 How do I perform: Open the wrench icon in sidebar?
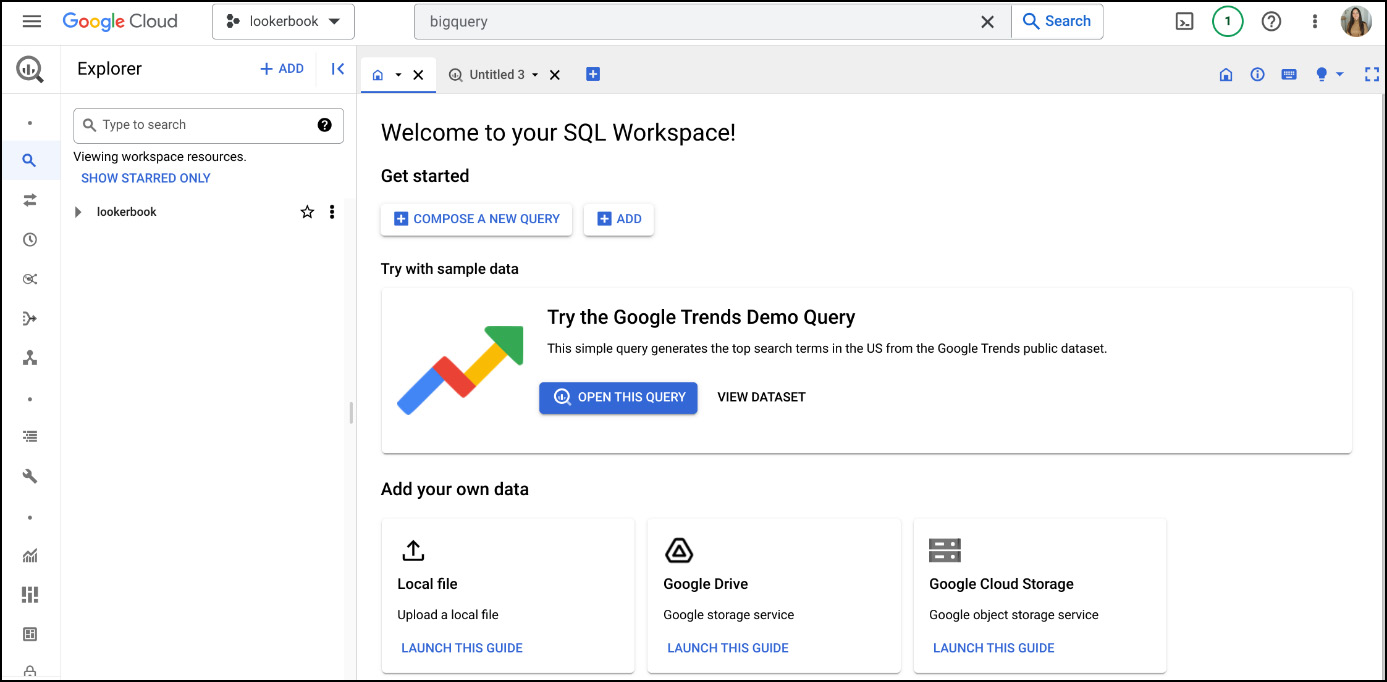pyautogui.click(x=30, y=477)
